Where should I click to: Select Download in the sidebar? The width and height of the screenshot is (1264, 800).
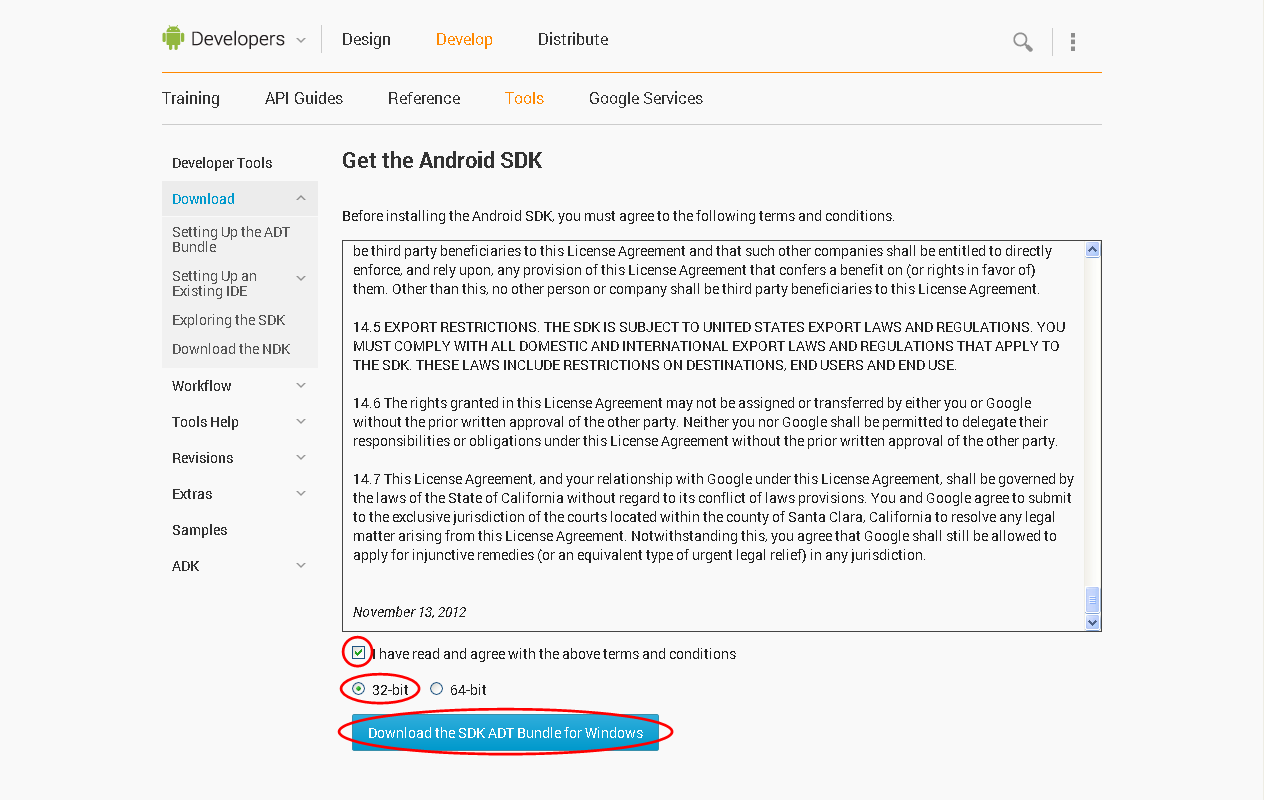(203, 199)
